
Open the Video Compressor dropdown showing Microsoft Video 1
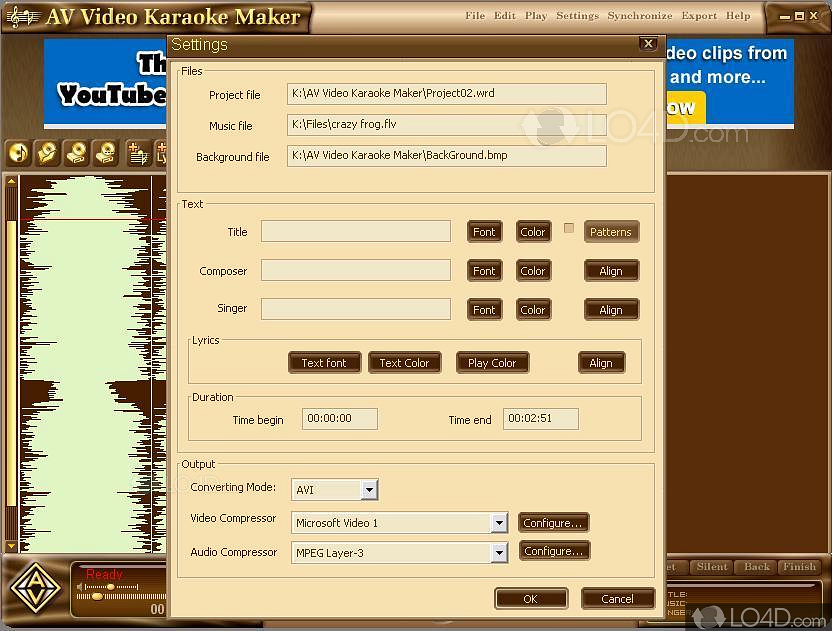point(501,522)
